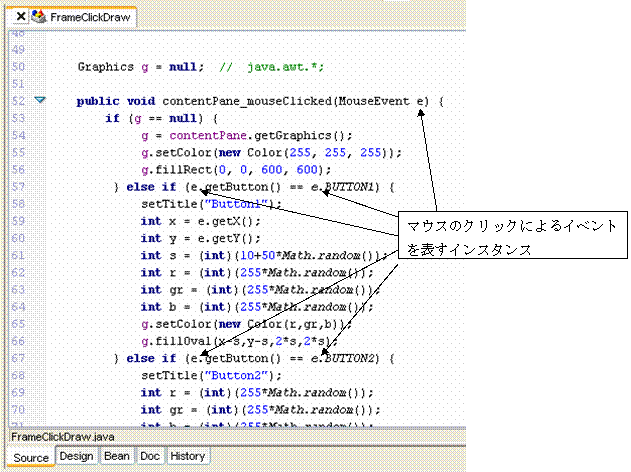Click the FrameClickDraw.java file name label

(x=60, y=438)
